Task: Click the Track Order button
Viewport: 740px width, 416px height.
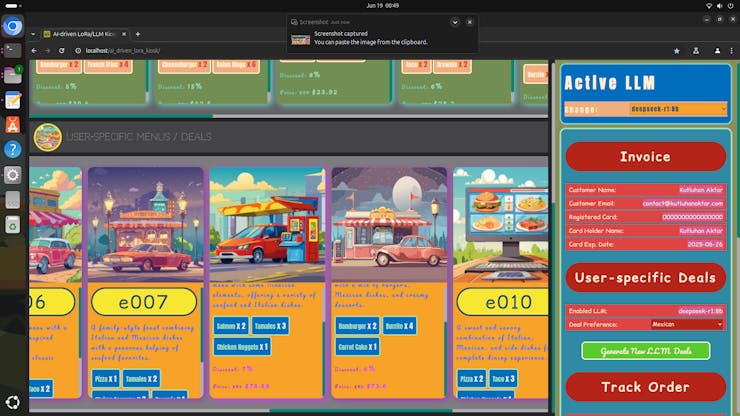Action: [x=646, y=387]
